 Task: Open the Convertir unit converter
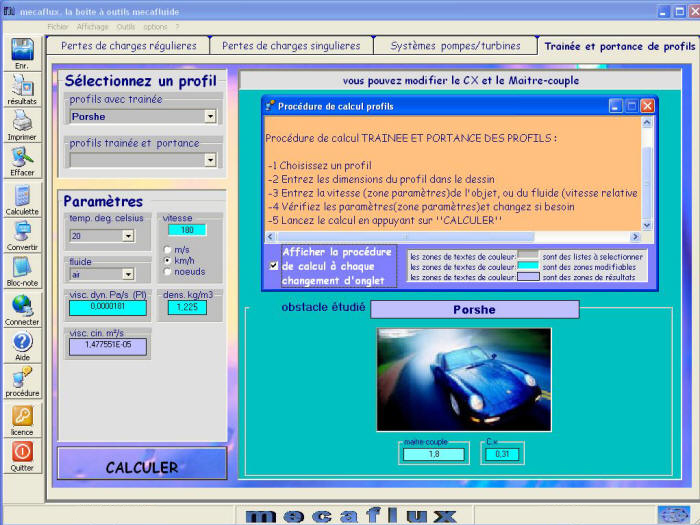pyautogui.click(x=21, y=232)
